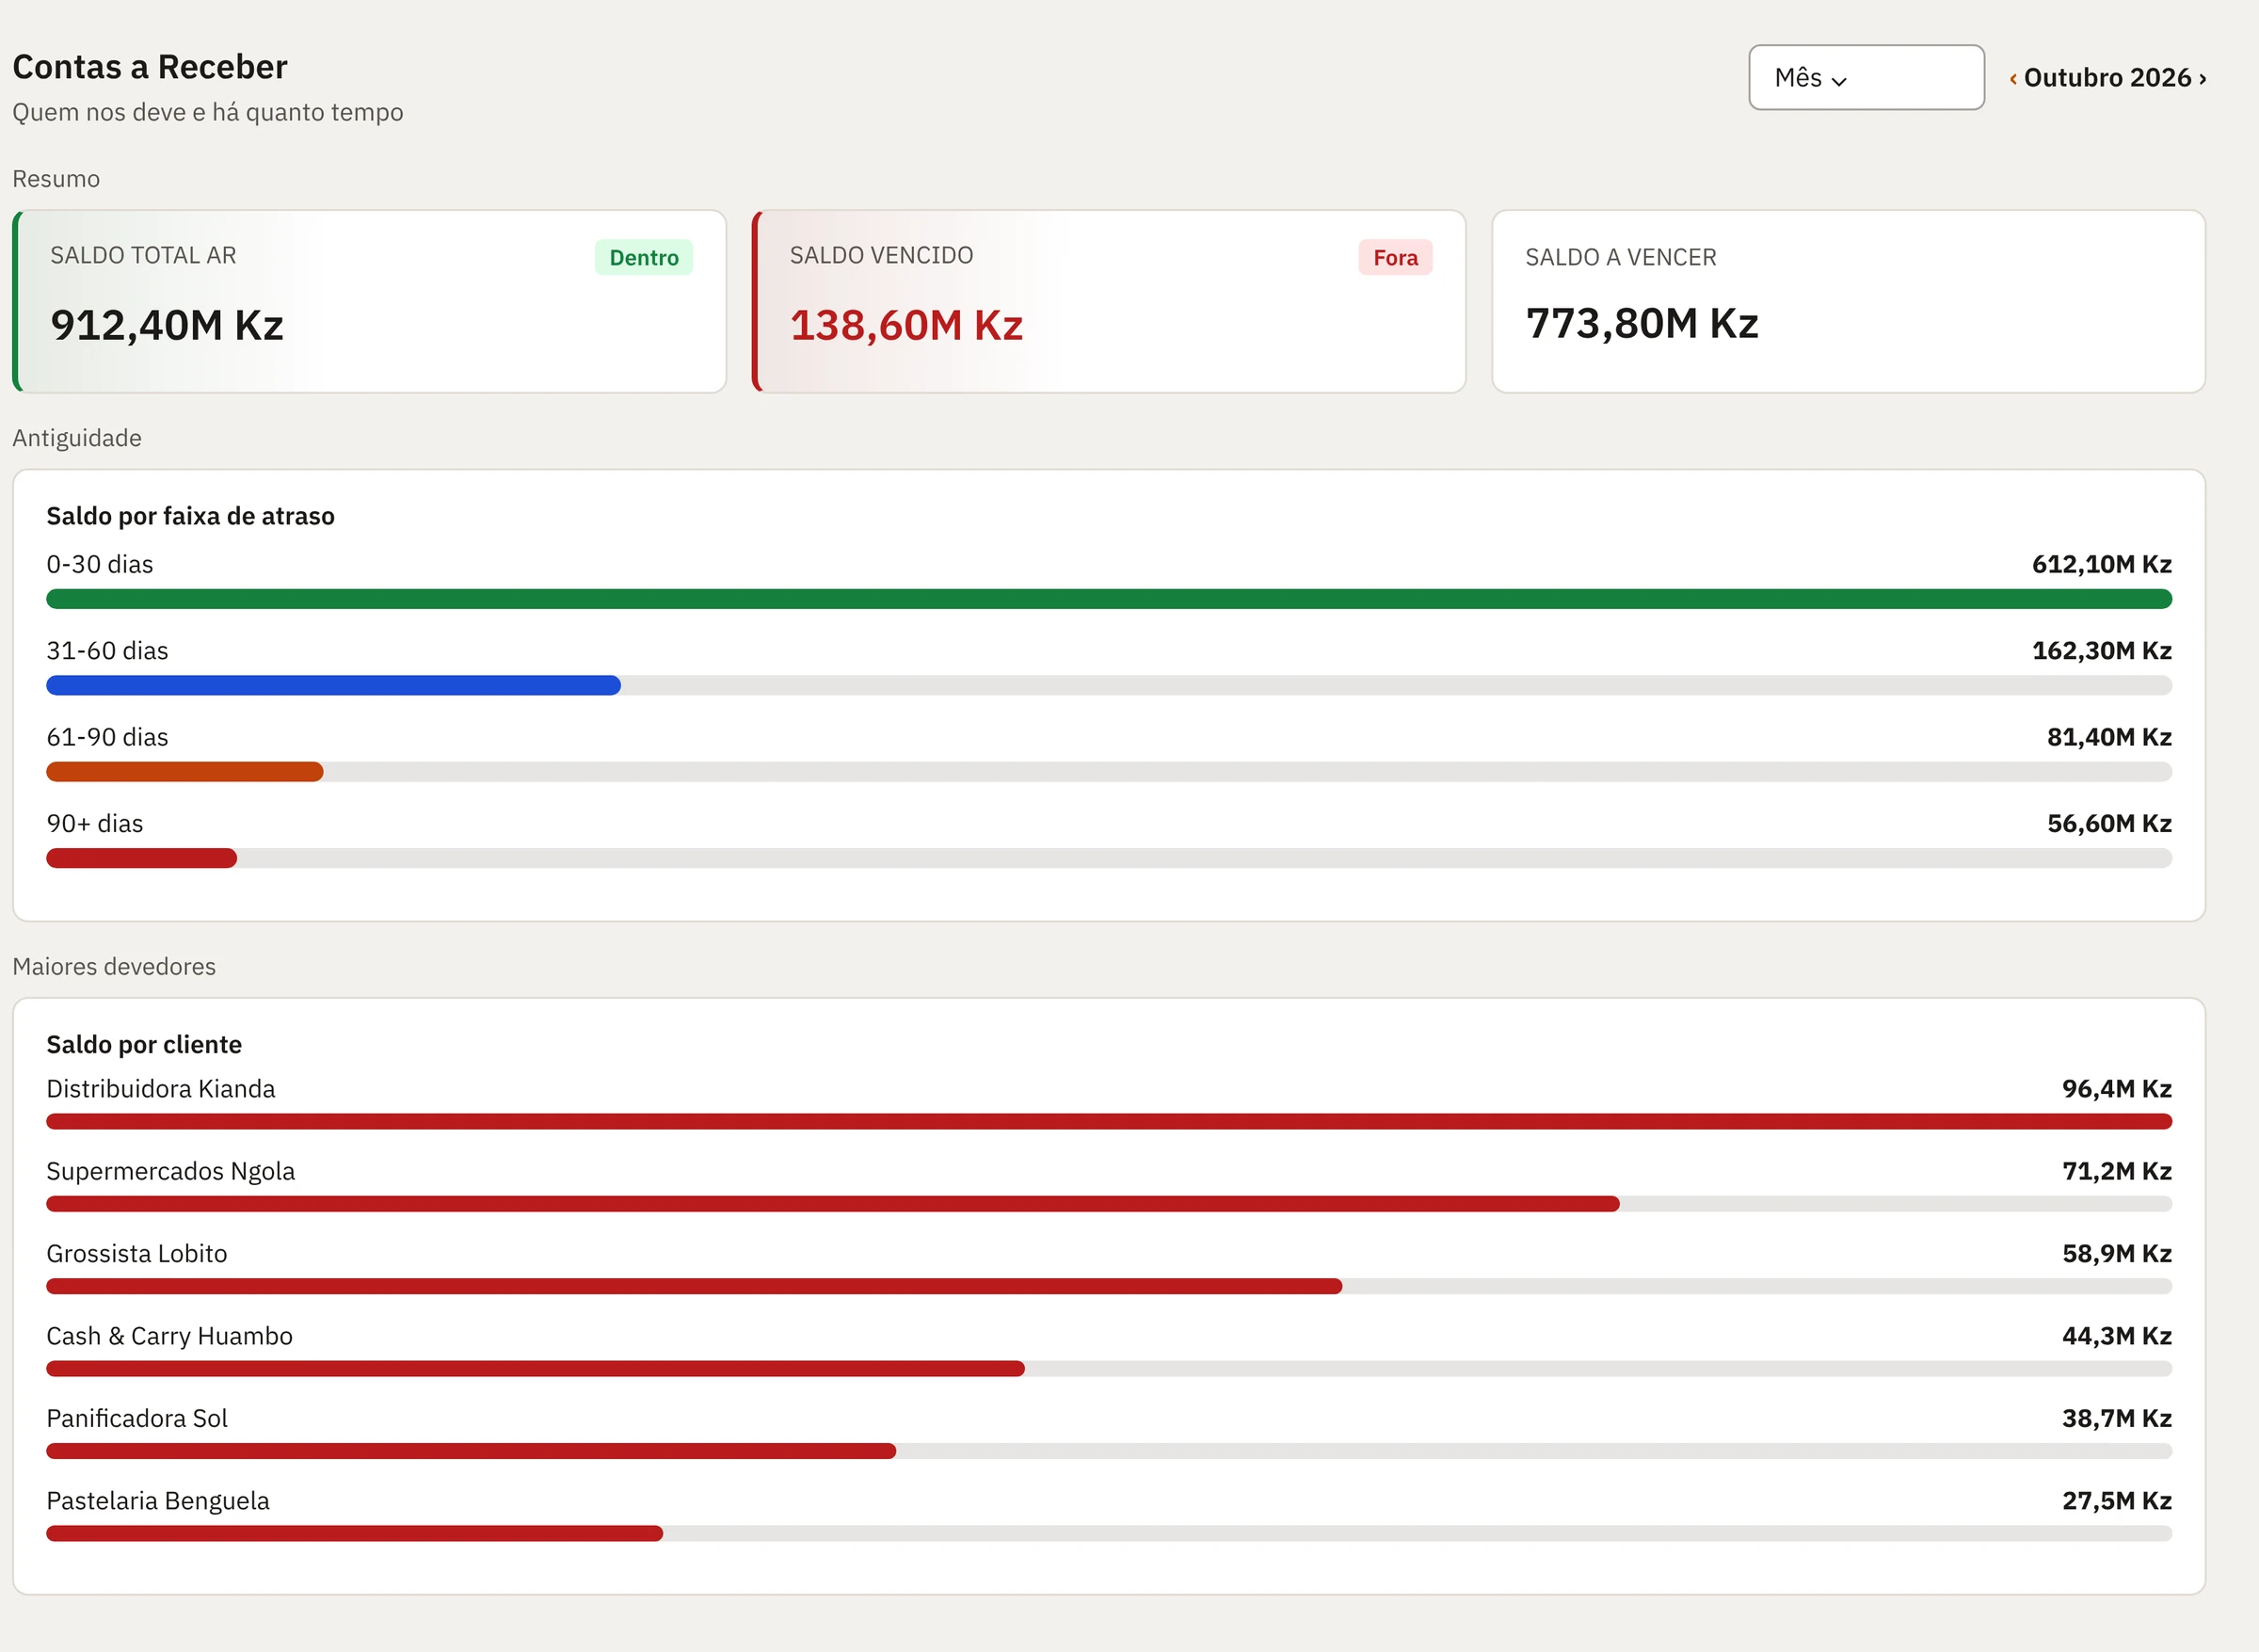Open the Mês period dropdown

point(1866,77)
